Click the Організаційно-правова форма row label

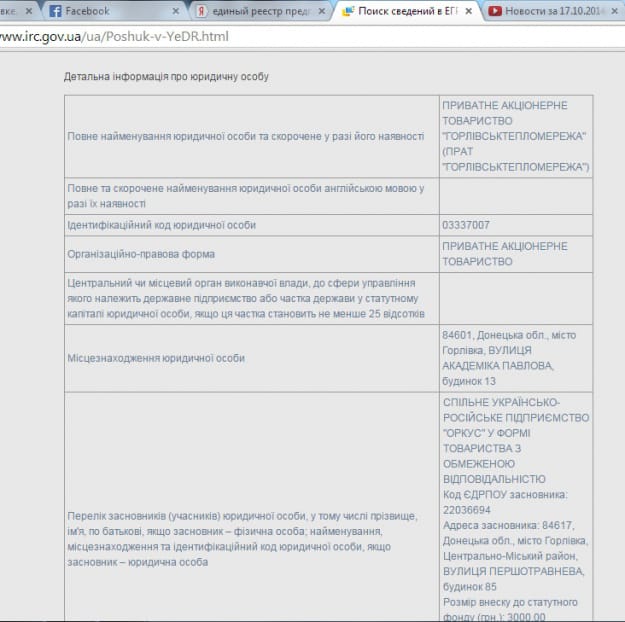click(141, 254)
